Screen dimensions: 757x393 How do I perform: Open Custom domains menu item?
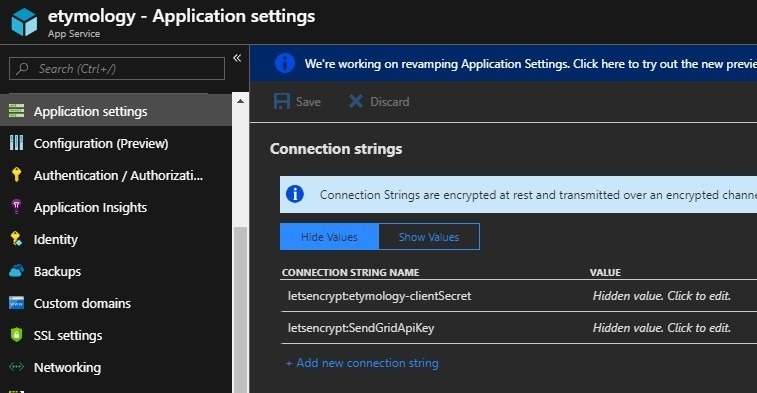tap(116, 303)
